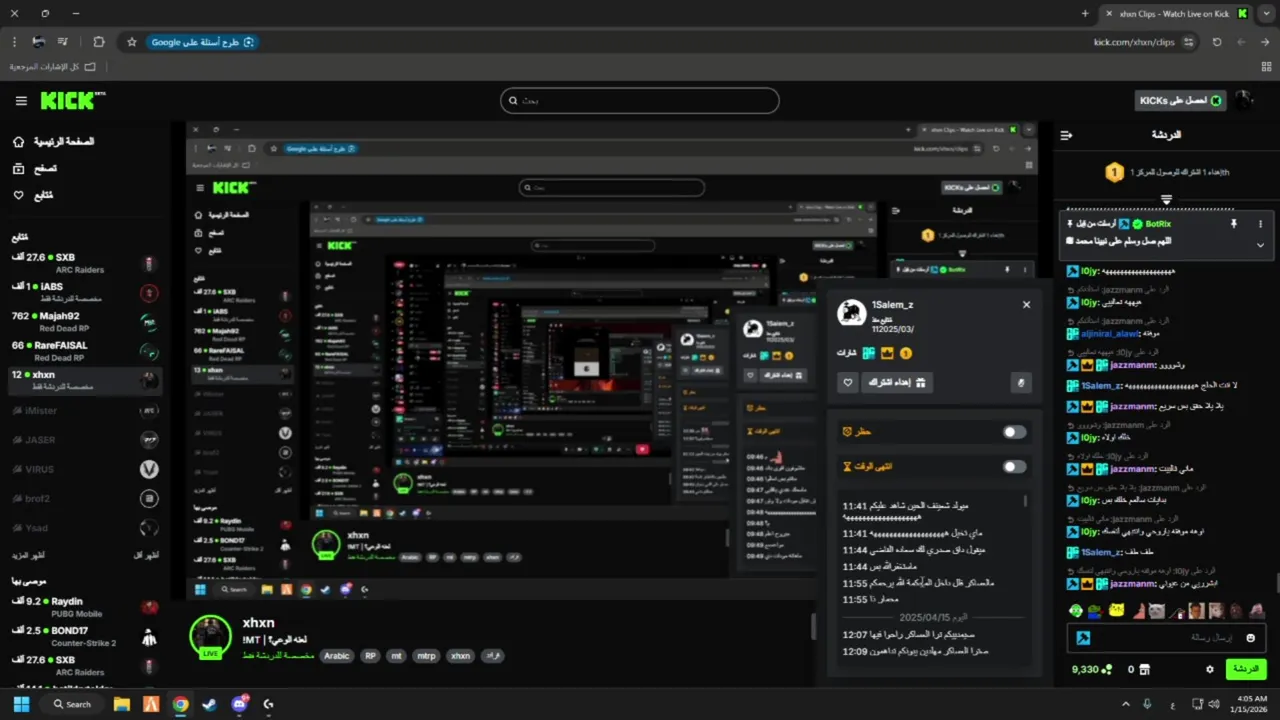Click the green KICK logo

click(x=72, y=100)
